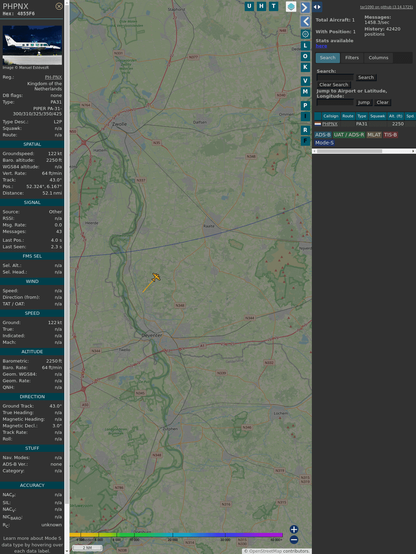Click the U map toggle button

click(249, 6)
